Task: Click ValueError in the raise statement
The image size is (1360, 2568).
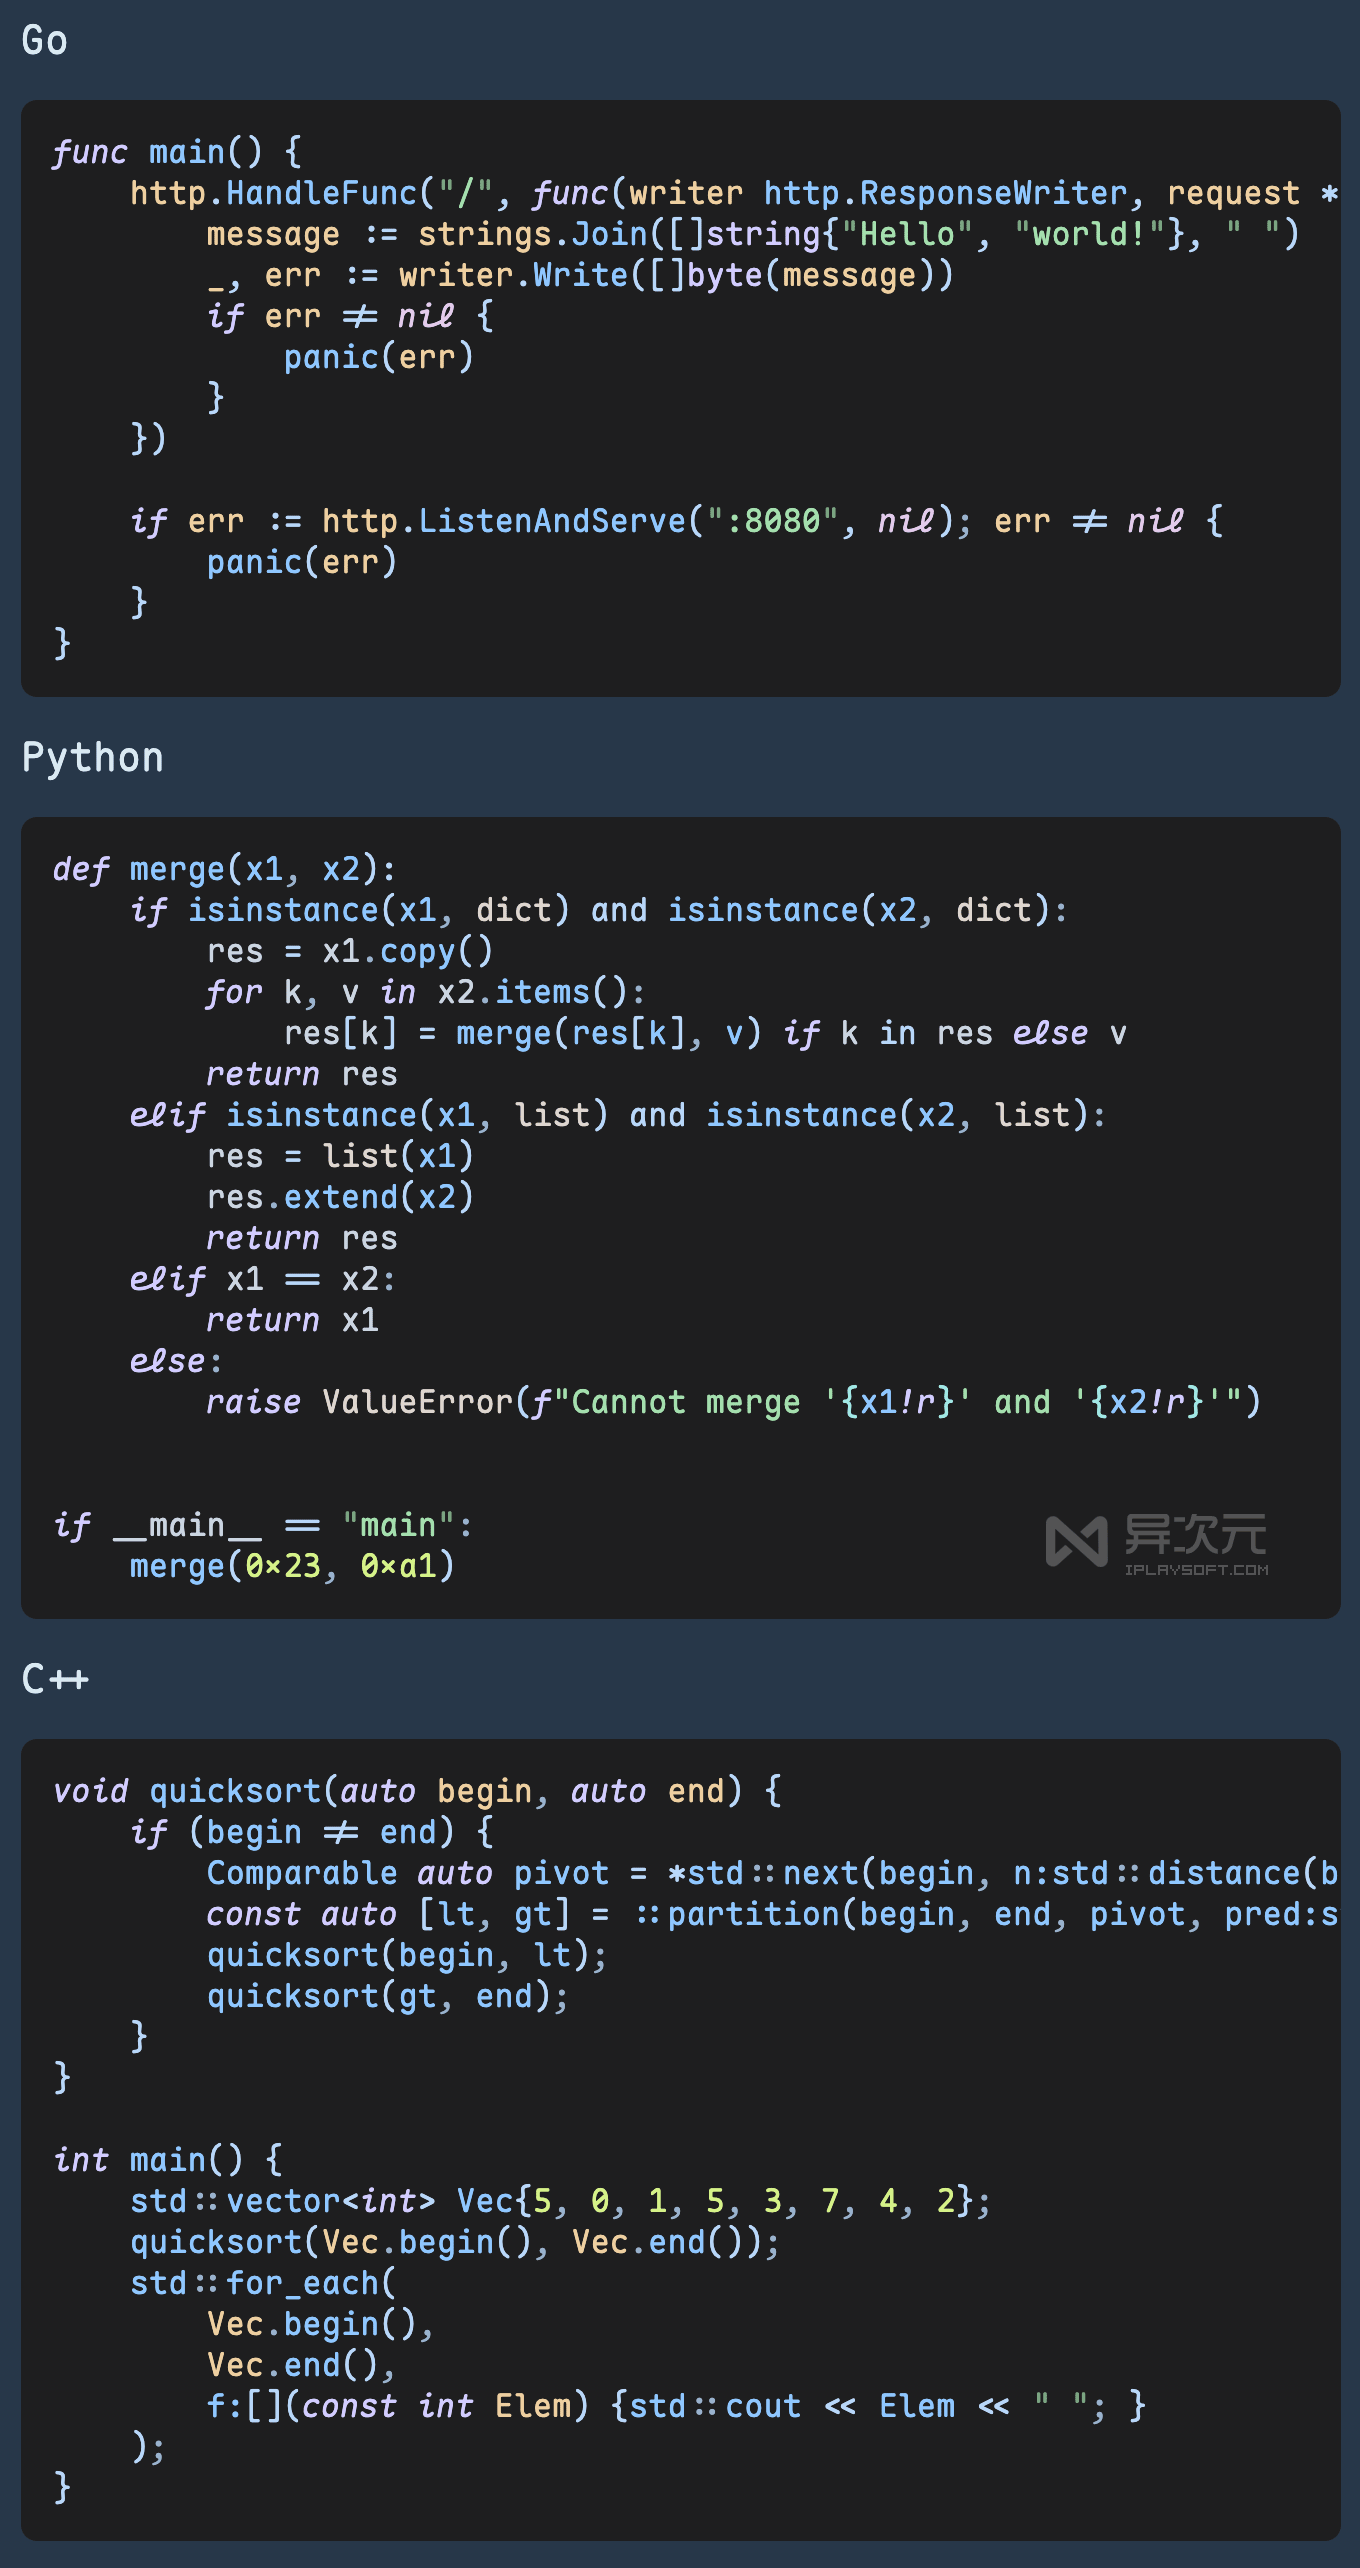Action: (x=417, y=1402)
